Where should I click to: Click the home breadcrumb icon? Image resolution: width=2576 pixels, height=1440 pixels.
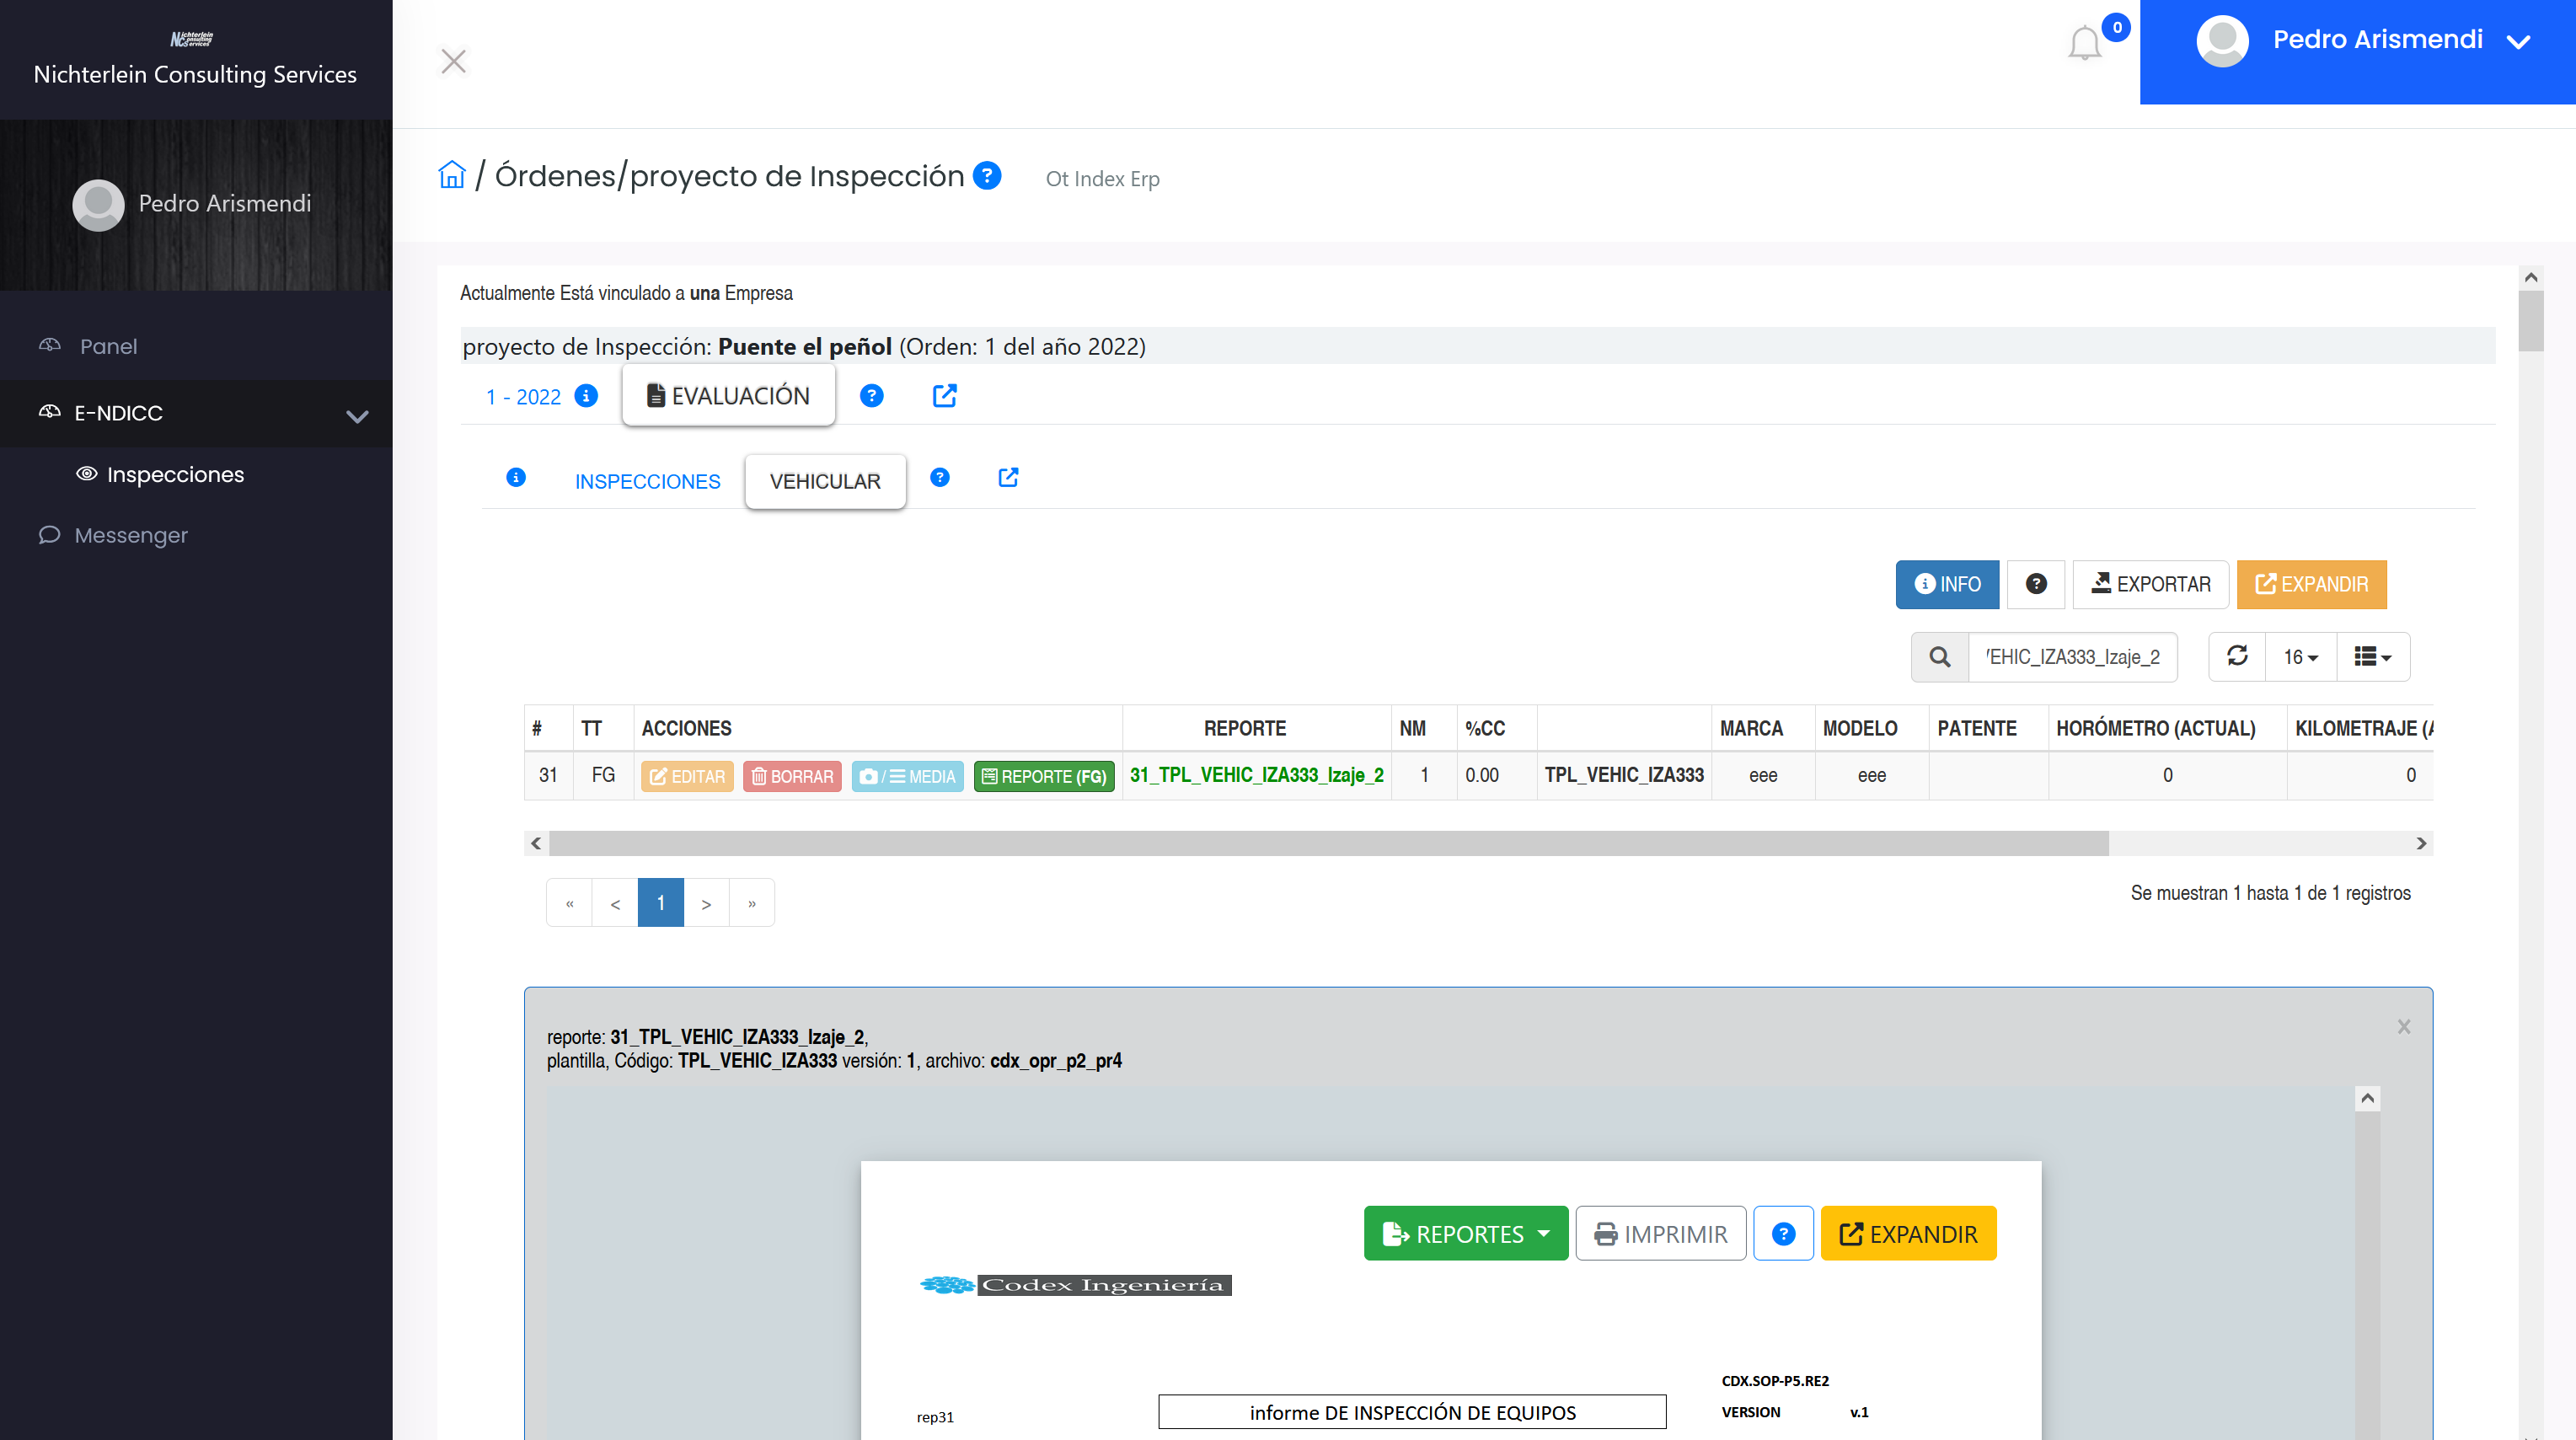coord(452,175)
